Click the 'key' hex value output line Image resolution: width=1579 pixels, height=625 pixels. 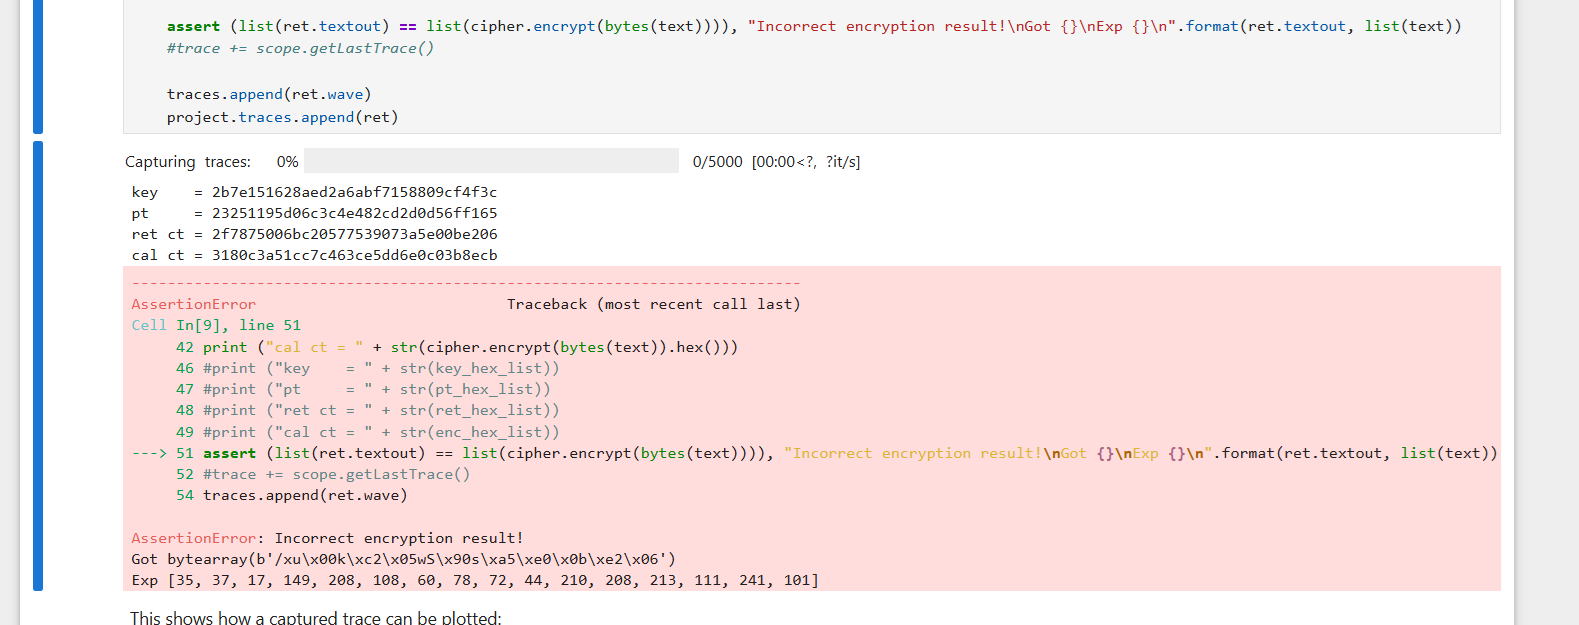pos(314,192)
